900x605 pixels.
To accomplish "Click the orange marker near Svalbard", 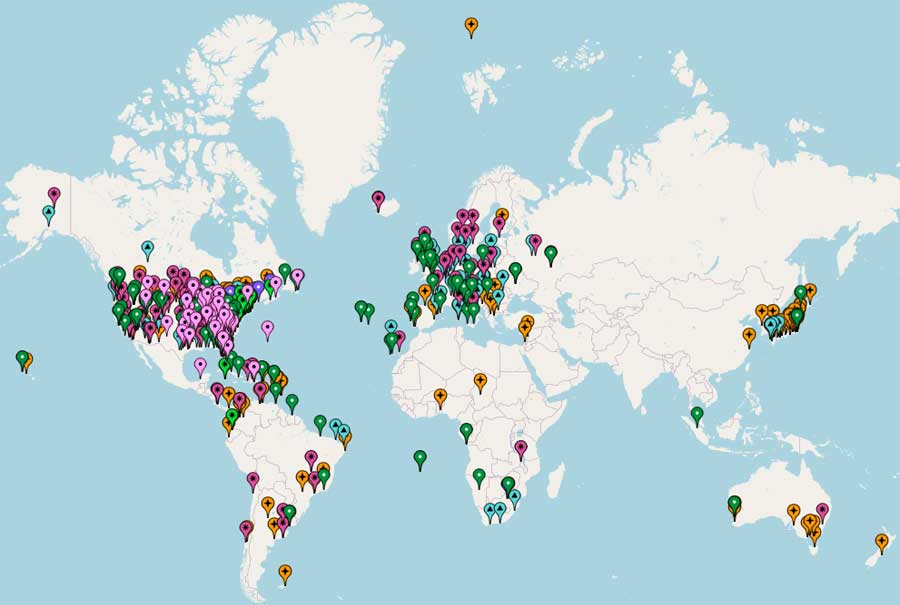I will [x=471, y=25].
